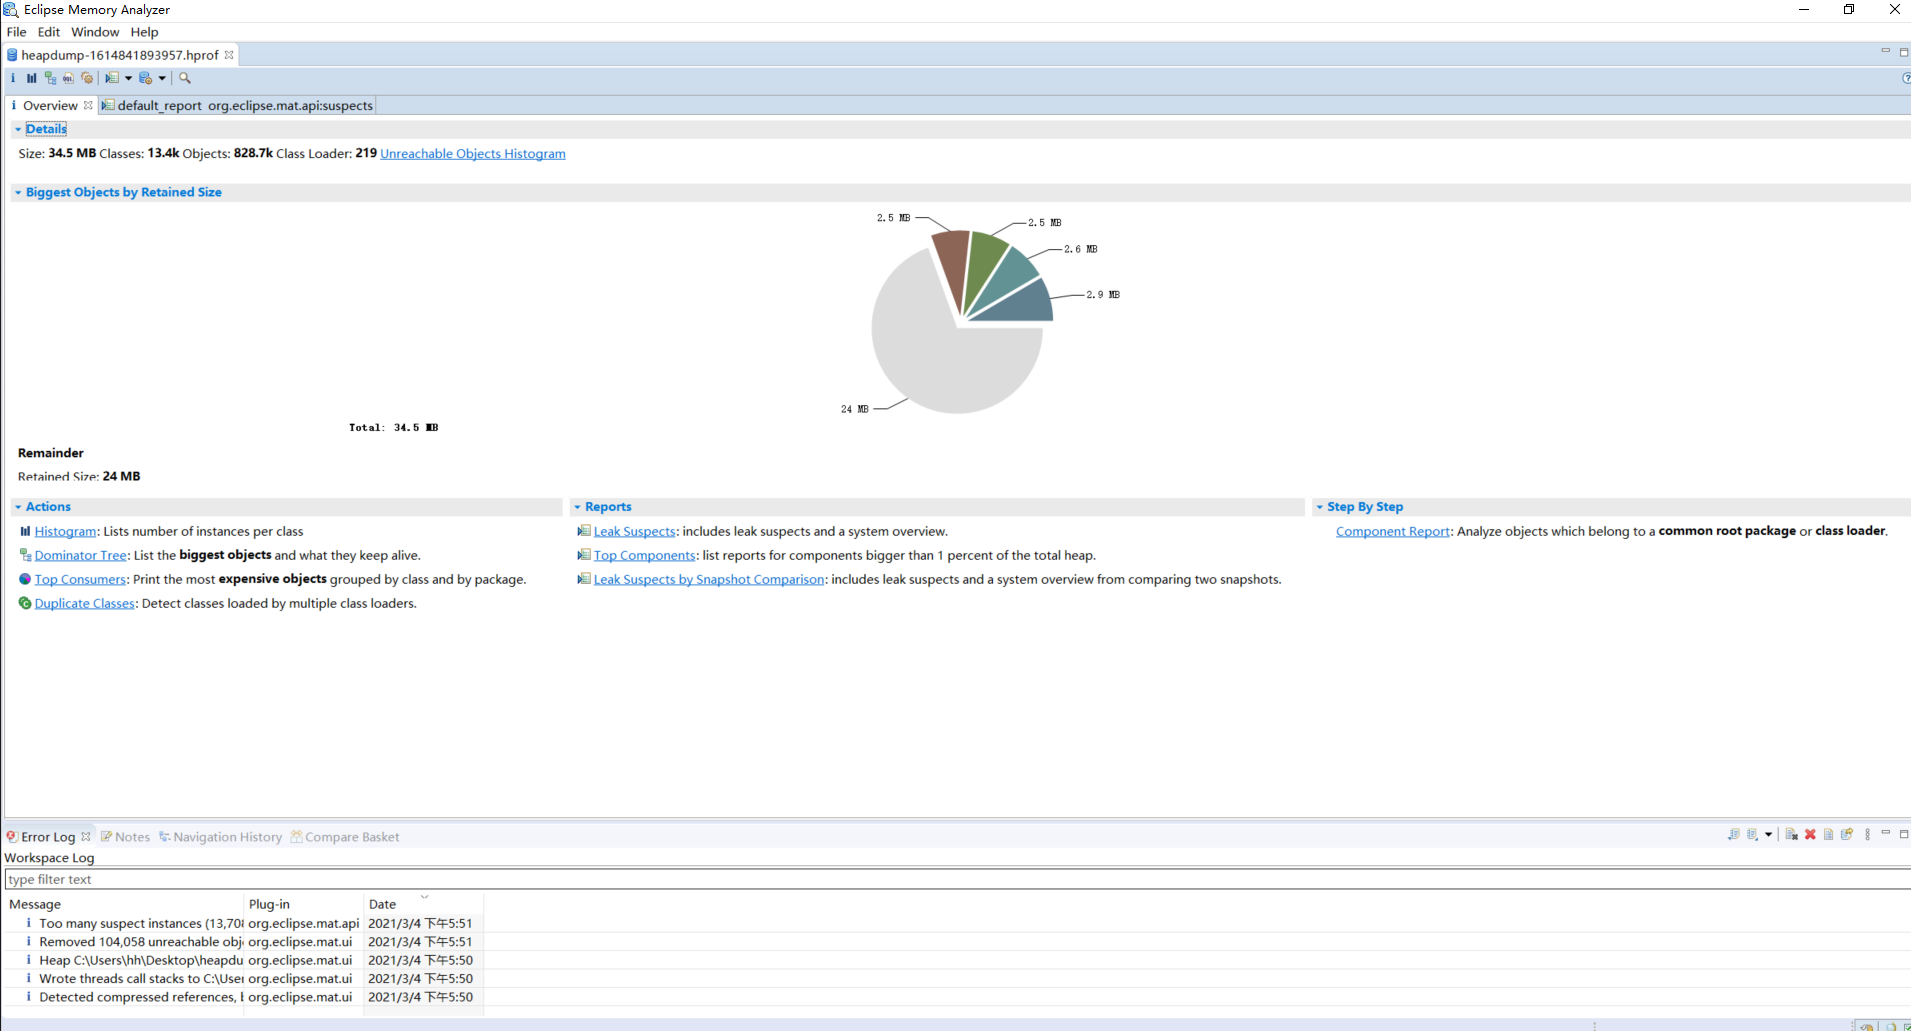Collapse the Step By Step section
This screenshot has height=1031, width=1911.
coord(1319,507)
